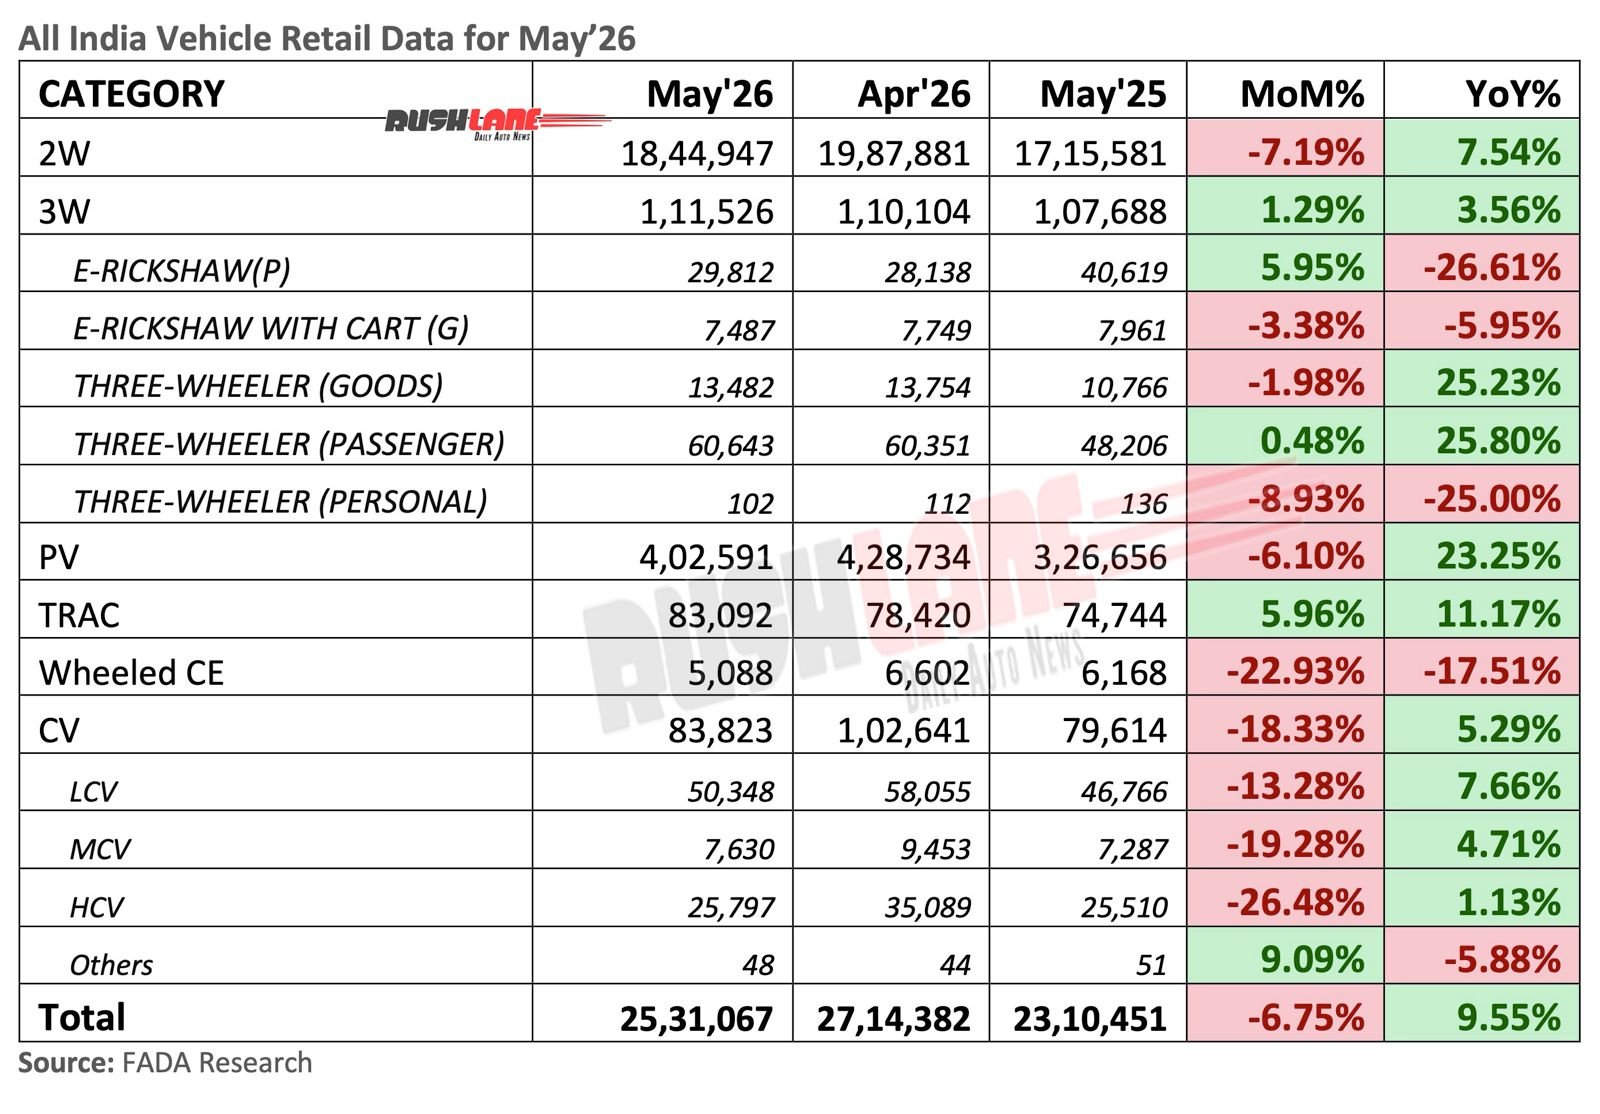Viewport: 1600px width, 1114px height.
Task: Click the LCV May'26 value 50,348
Action: (731, 792)
